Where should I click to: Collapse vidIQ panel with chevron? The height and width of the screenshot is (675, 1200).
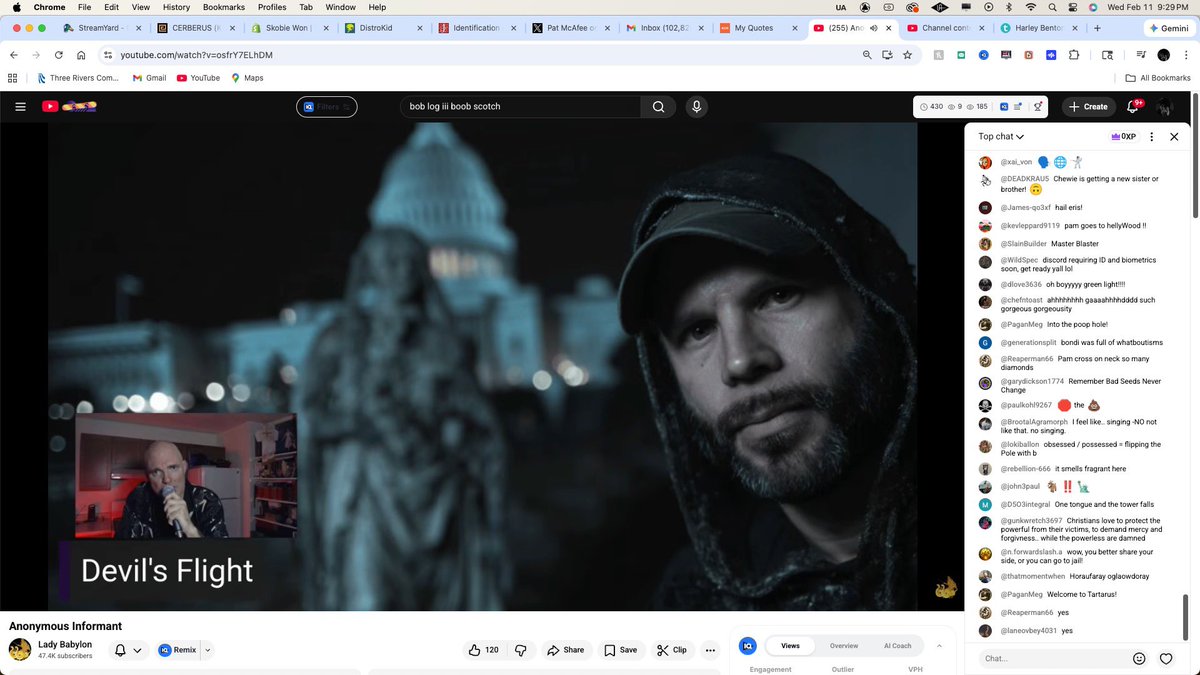pos(939,645)
